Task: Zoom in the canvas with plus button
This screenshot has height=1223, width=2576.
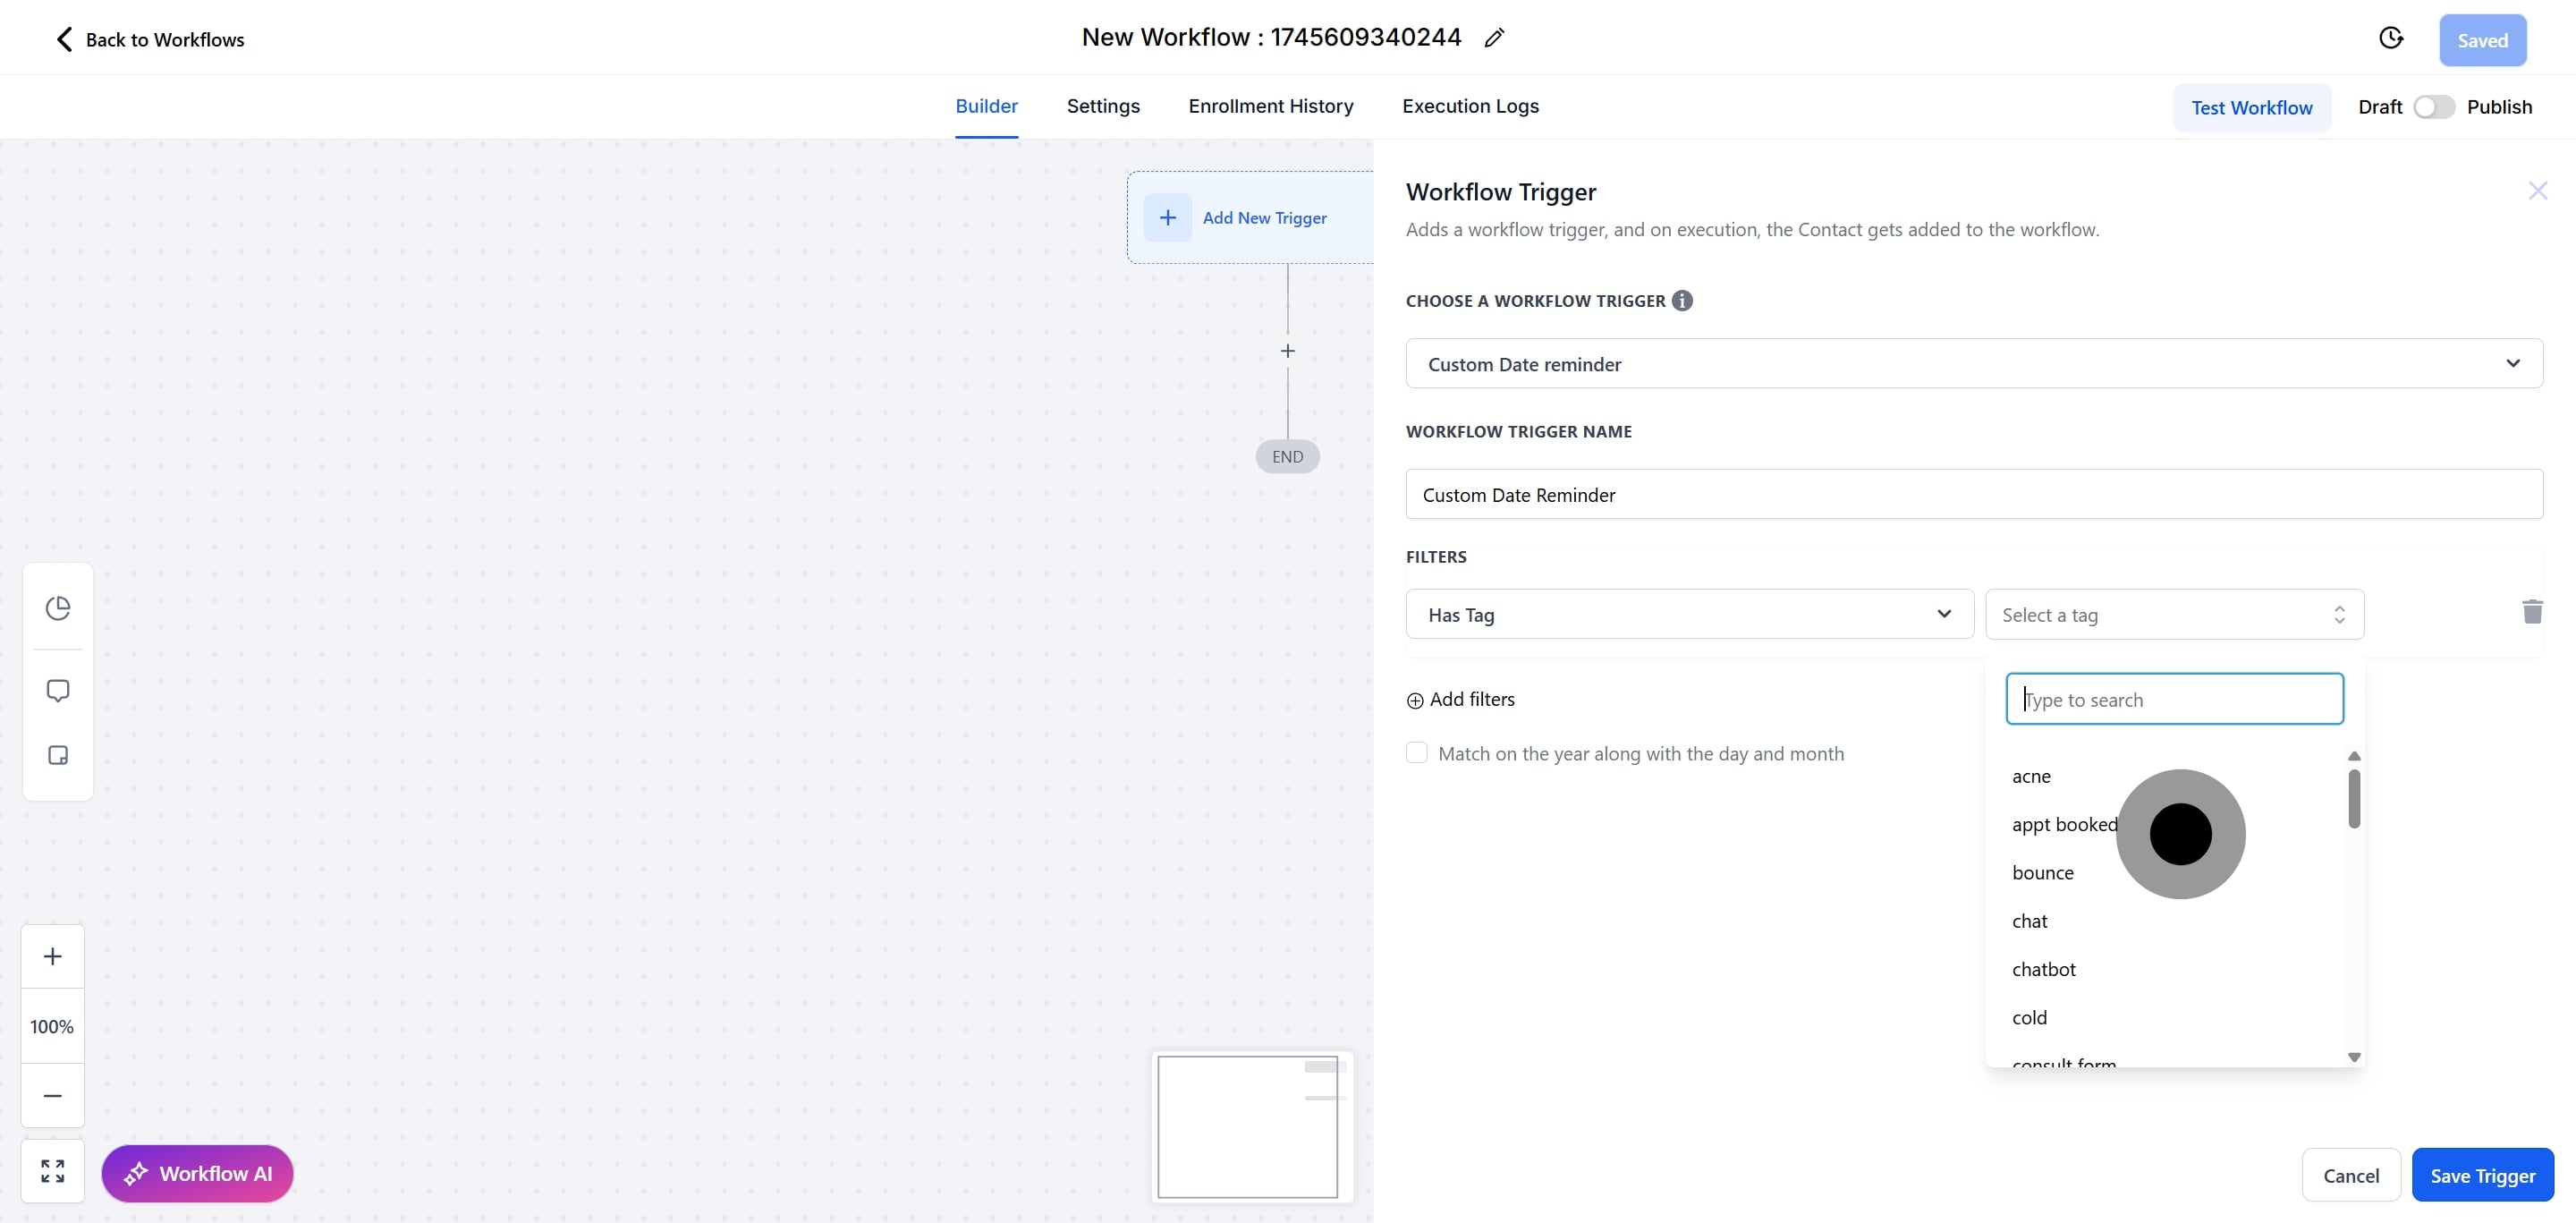Action: [53, 956]
